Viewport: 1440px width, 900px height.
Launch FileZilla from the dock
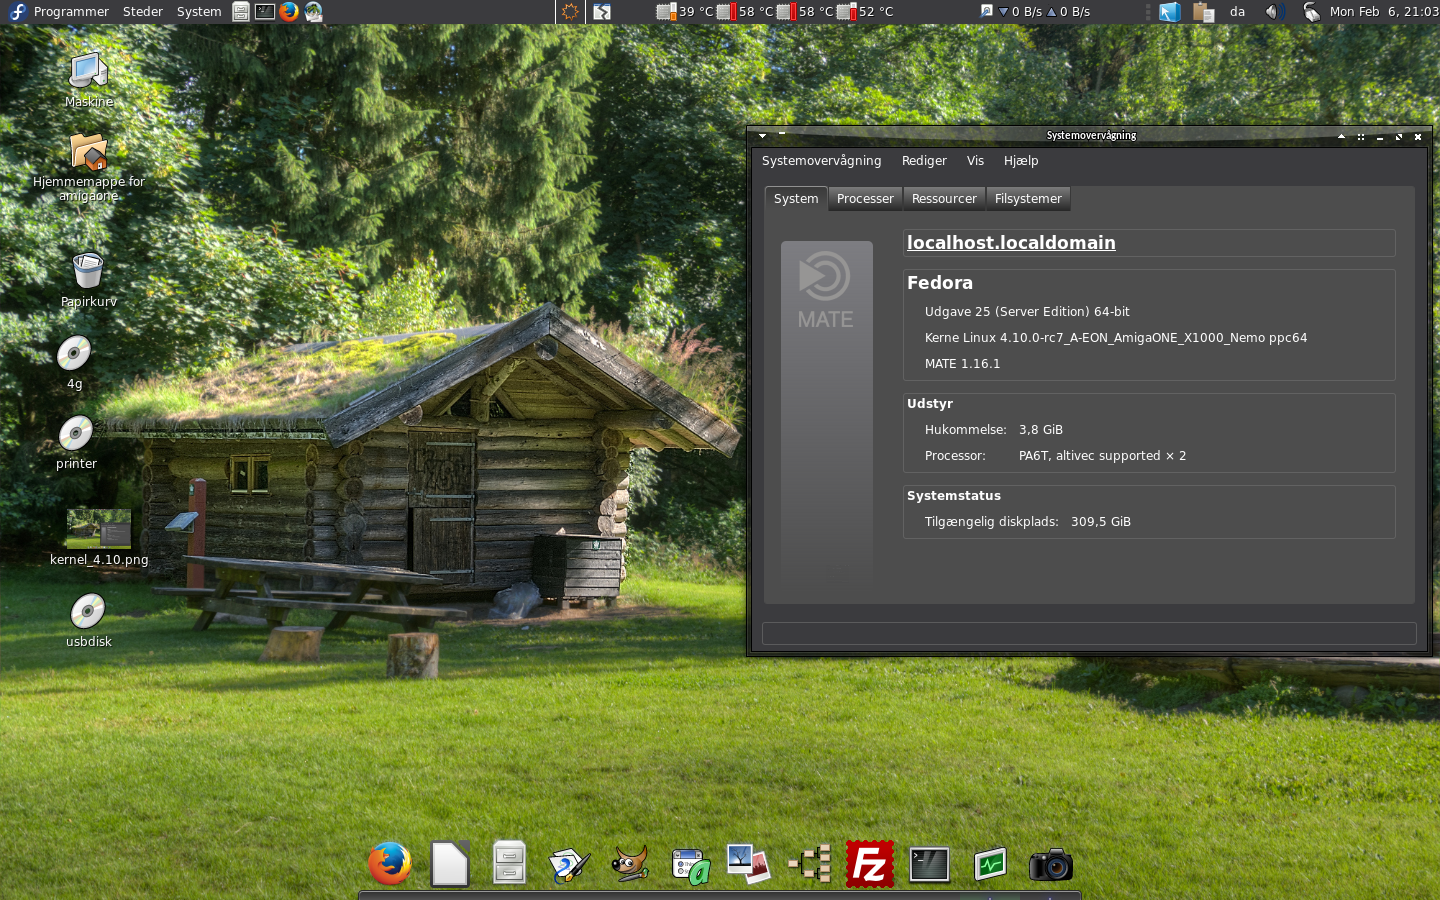point(869,864)
